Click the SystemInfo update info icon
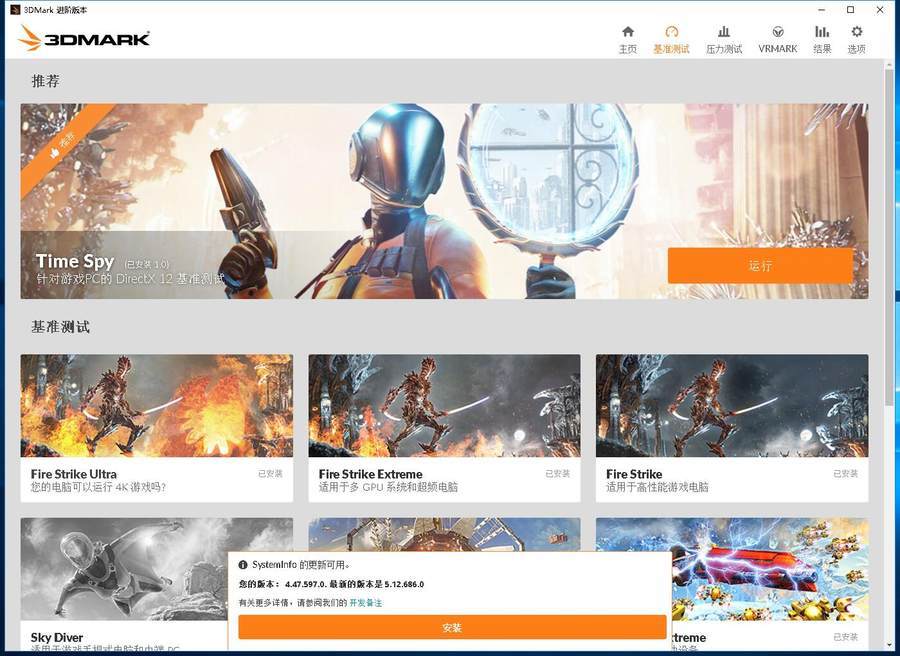900x656 pixels. pyautogui.click(x=243, y=565)
